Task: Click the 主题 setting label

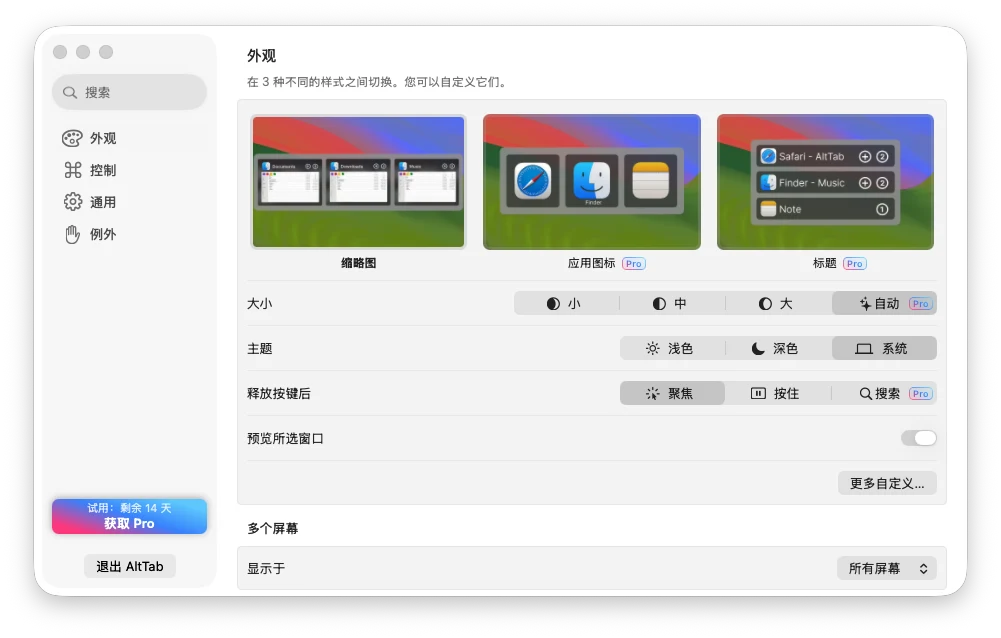Action: pyautogui.click(x=260, y=349)
